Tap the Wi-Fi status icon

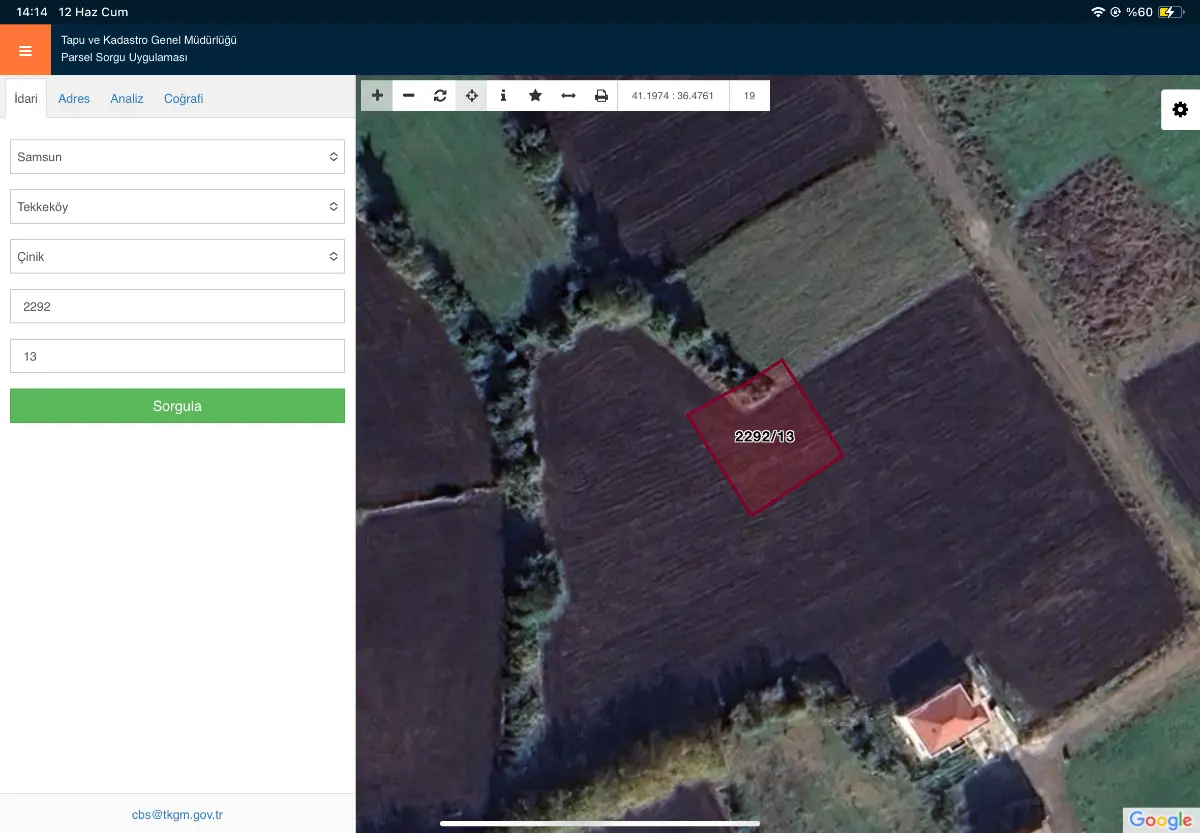(1098, 12)
